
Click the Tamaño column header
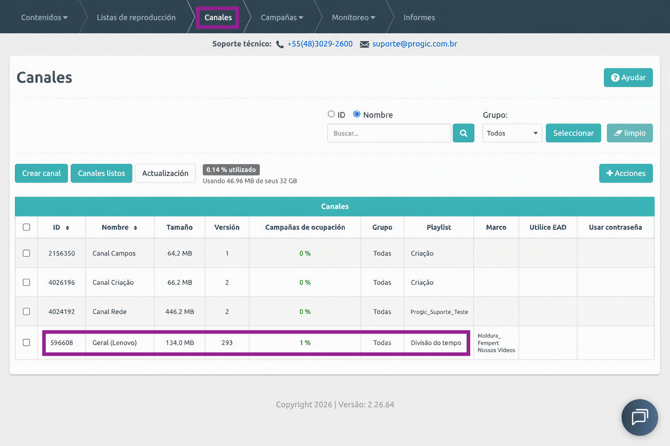(179, 227)
